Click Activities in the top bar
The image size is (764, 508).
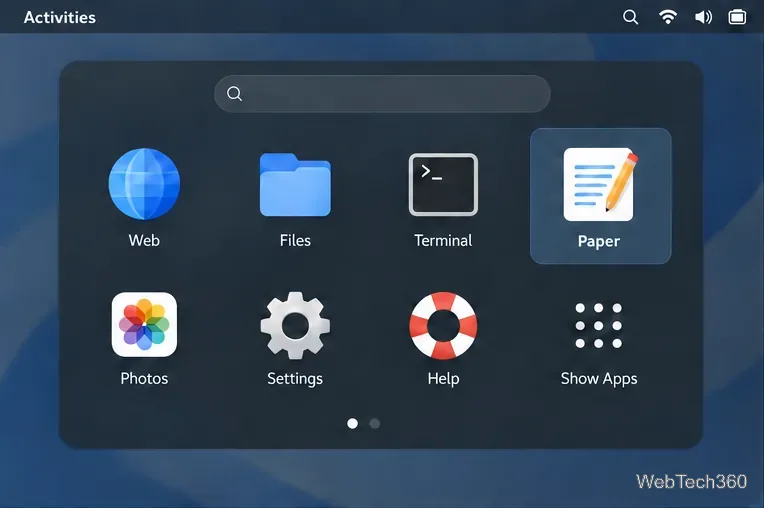[60, 18]
